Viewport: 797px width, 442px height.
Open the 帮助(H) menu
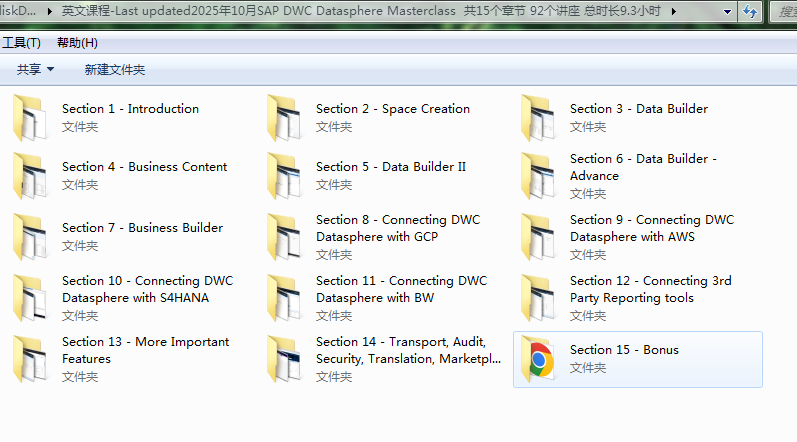coord(77,43)
